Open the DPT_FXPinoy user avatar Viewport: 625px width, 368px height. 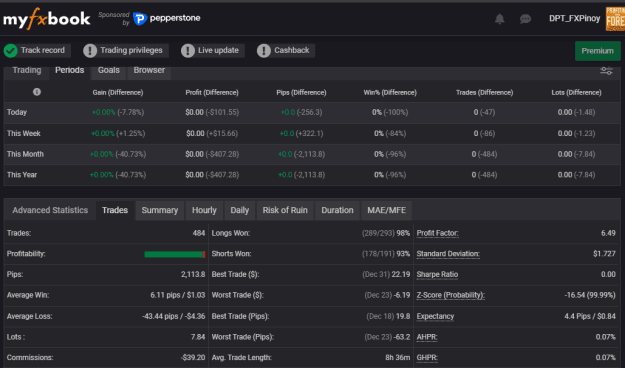(615, 19)
